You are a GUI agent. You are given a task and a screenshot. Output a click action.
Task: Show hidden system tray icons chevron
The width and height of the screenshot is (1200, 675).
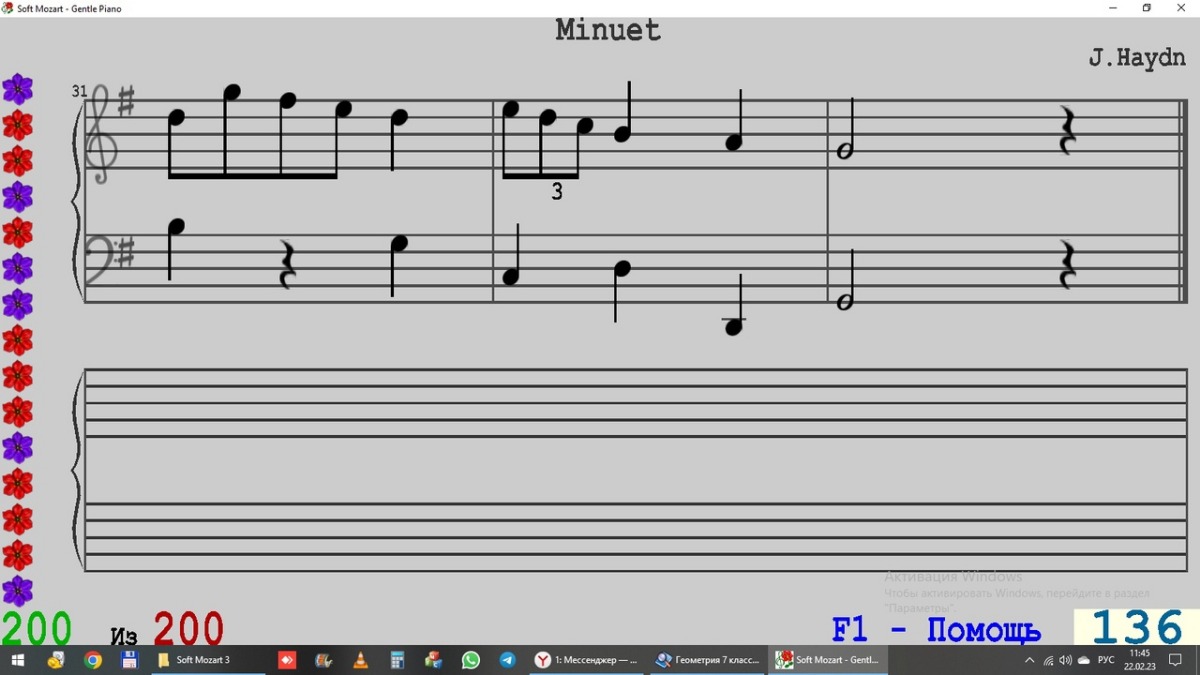(1030, 660)
